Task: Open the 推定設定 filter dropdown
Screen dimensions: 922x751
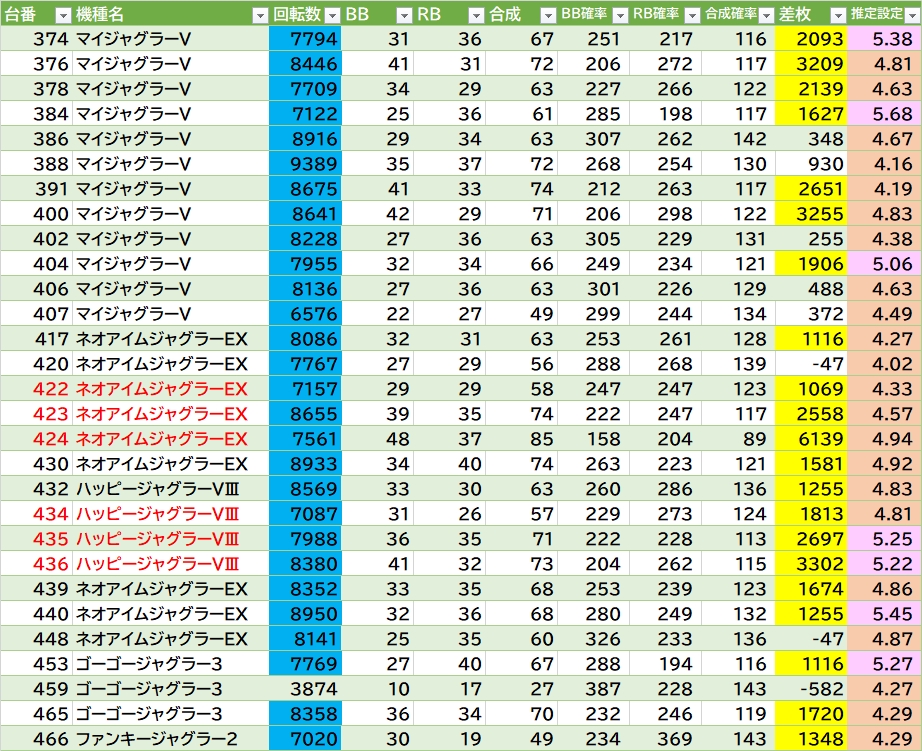Action: (x=911, y=14)
